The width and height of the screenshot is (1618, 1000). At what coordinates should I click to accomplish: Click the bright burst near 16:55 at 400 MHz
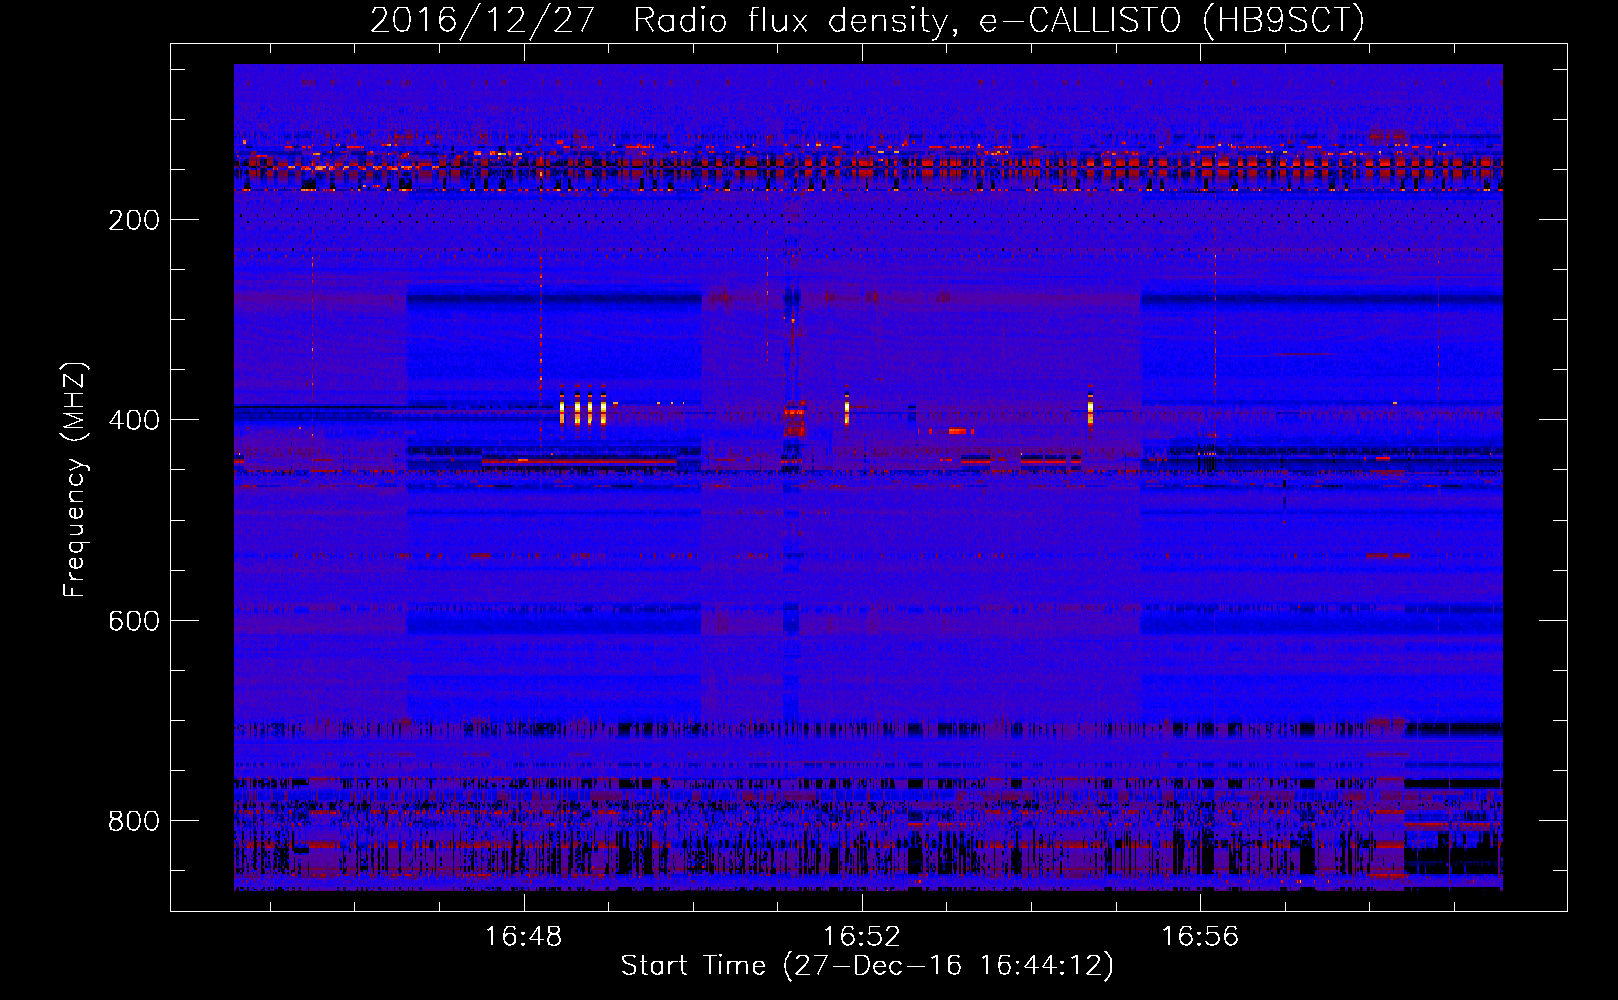(1090, 406)
